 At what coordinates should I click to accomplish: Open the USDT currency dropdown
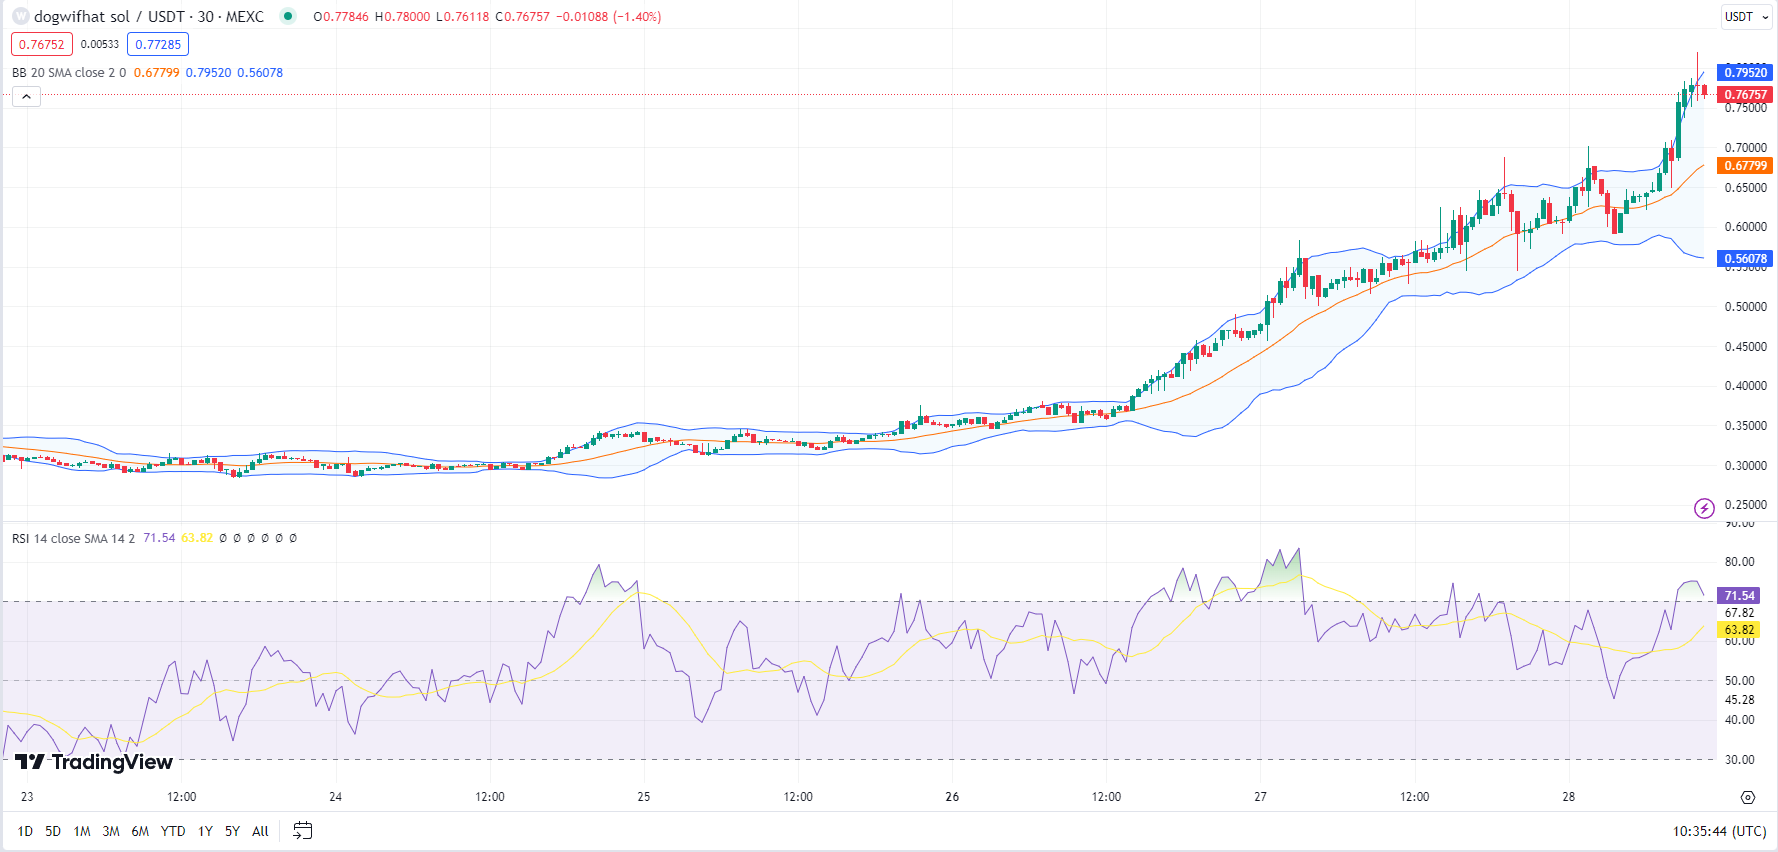point(1746,17)
